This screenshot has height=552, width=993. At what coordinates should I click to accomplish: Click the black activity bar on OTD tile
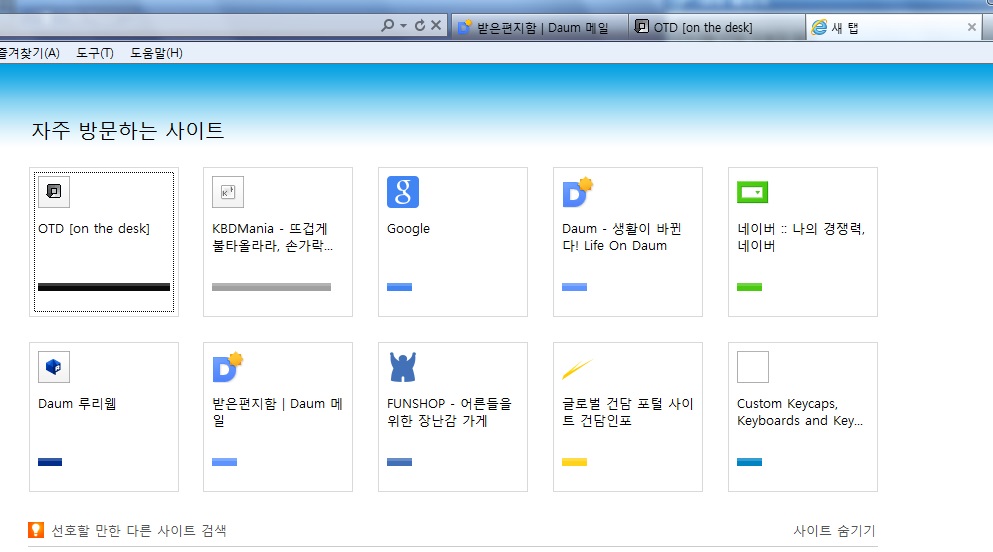pos(104,287)
